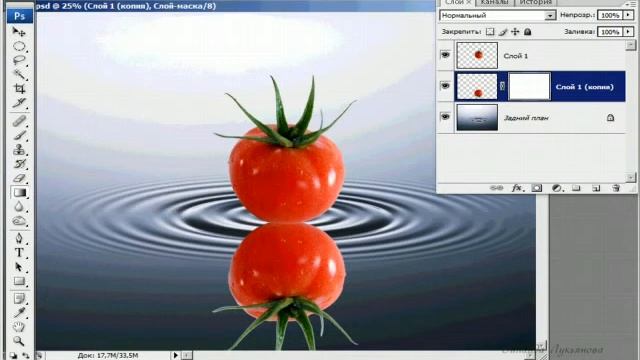Create a new layer group
This screenshot has width=640, height=360.
(576, 188)
